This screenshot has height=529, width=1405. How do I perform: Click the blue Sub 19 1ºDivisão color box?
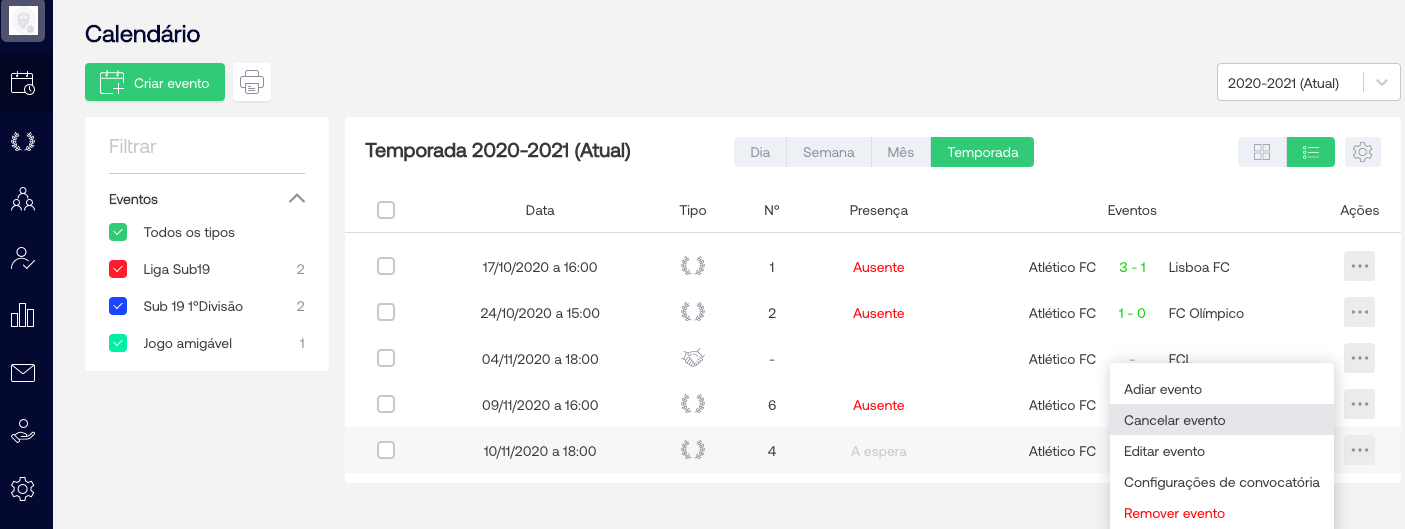pyautogui.click(x=118, y=306)
